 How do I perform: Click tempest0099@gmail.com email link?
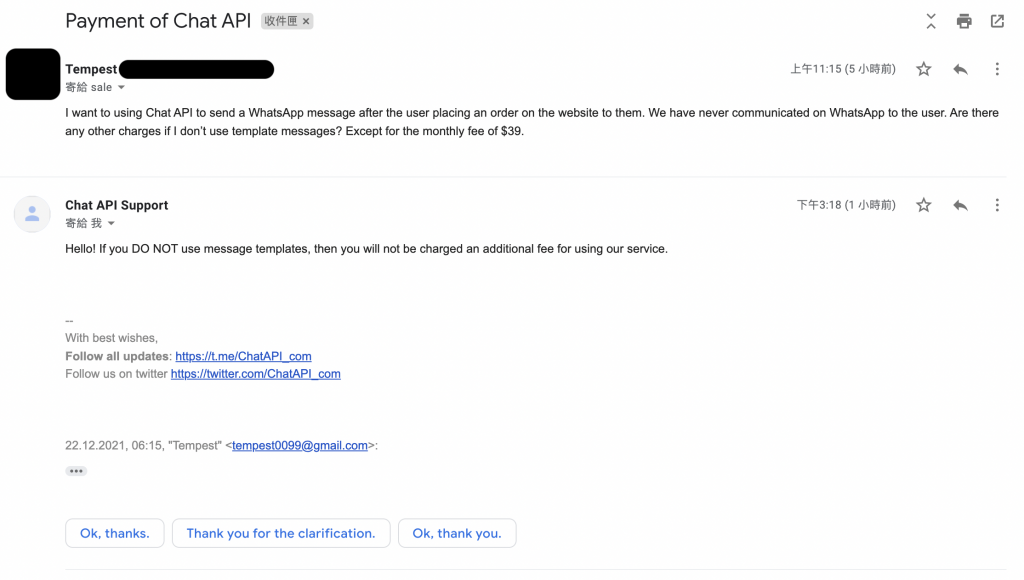coord(300,446)
